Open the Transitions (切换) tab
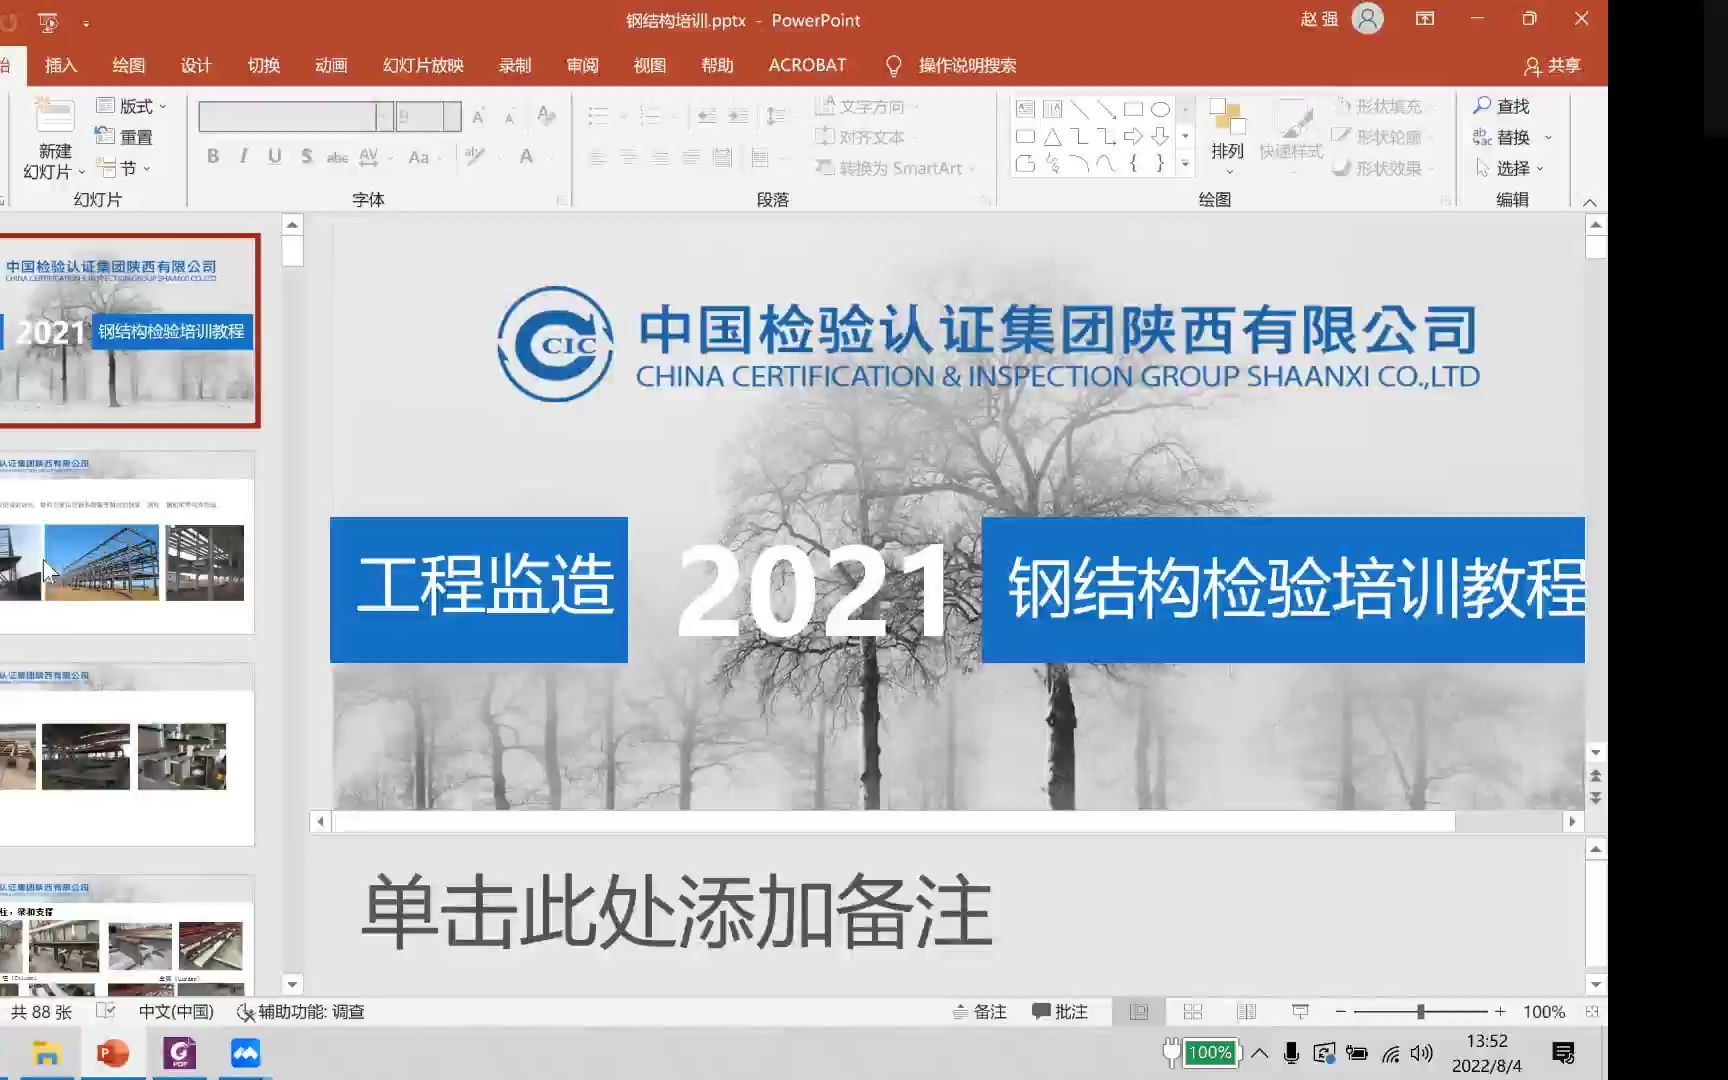This screenshot has width=1728, height=1080. pyautogui.click(x=264, y=65)
